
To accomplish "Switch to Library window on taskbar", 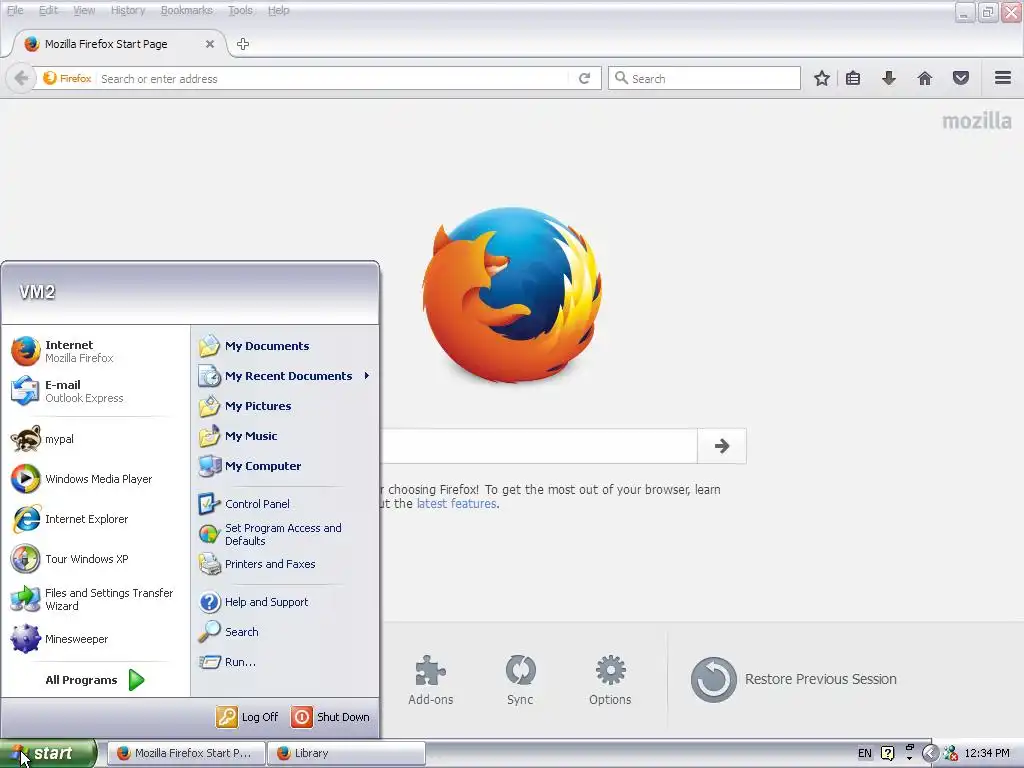I will (x=346, y=753).
